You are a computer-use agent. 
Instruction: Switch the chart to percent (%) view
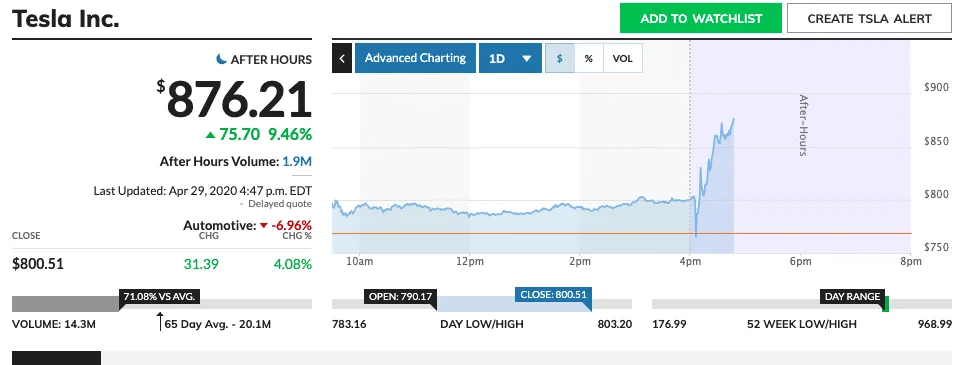(588, 59)
